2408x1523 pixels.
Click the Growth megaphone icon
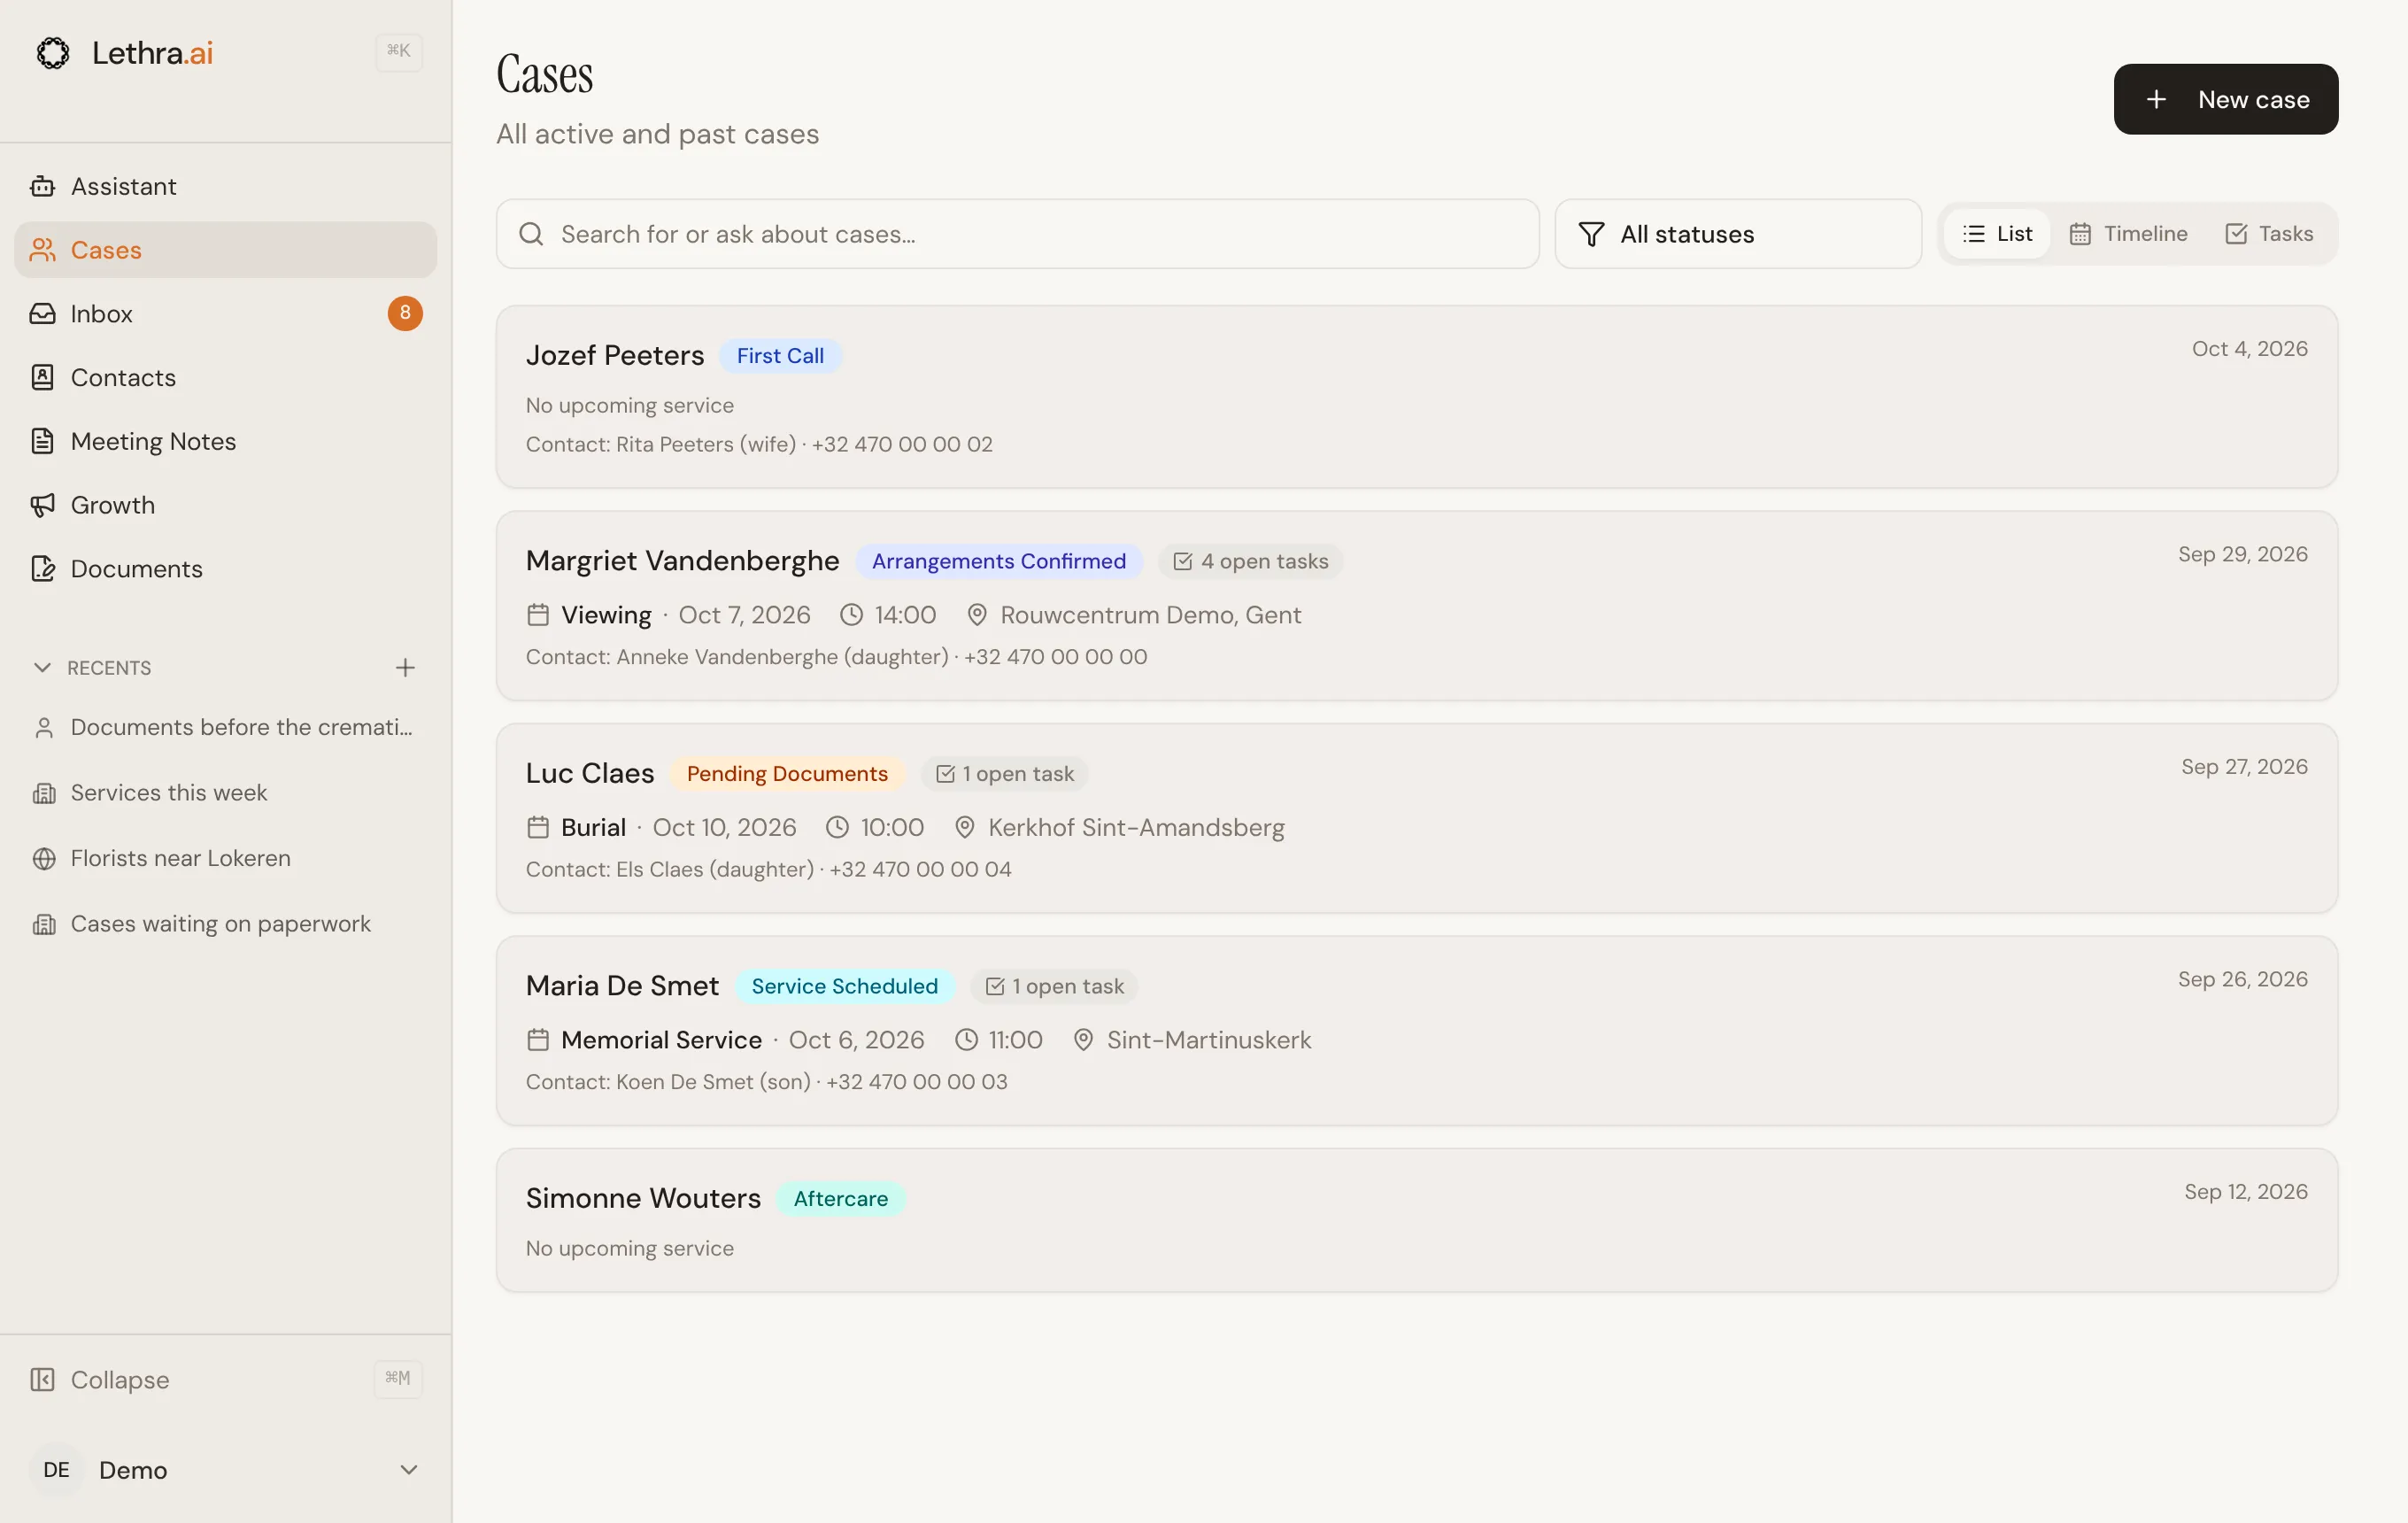(42, 505)
